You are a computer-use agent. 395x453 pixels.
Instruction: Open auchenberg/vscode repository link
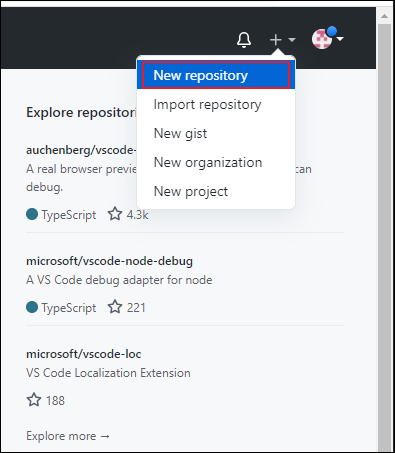[x=81, y=150]
